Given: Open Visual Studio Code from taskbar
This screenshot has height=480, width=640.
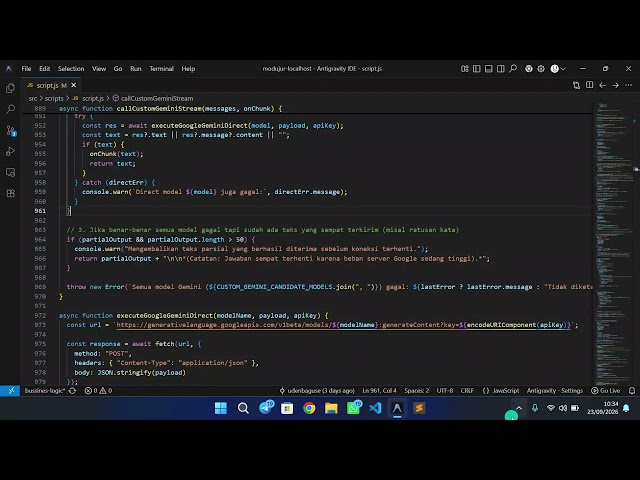Looking at the screenshot, I should tap(375, 408).
